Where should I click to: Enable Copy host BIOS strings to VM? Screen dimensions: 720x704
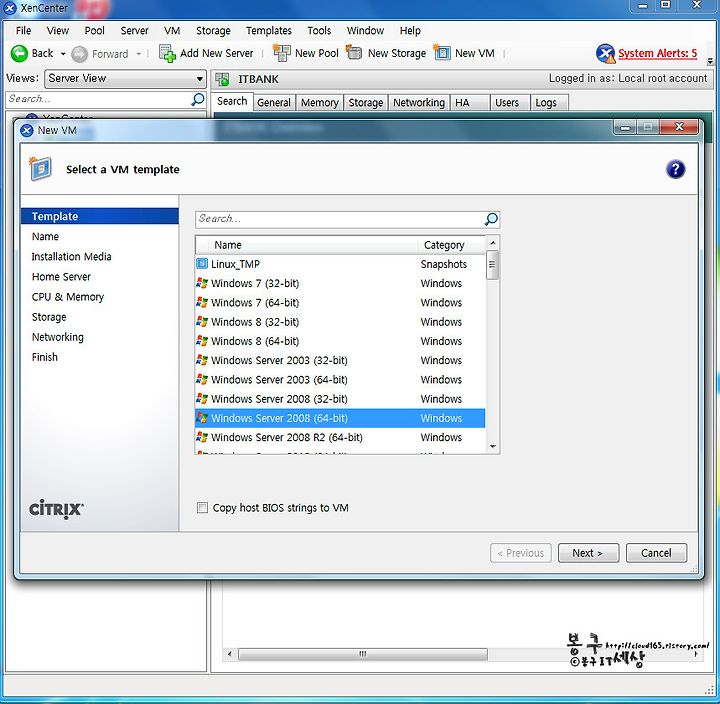(202, 507)
